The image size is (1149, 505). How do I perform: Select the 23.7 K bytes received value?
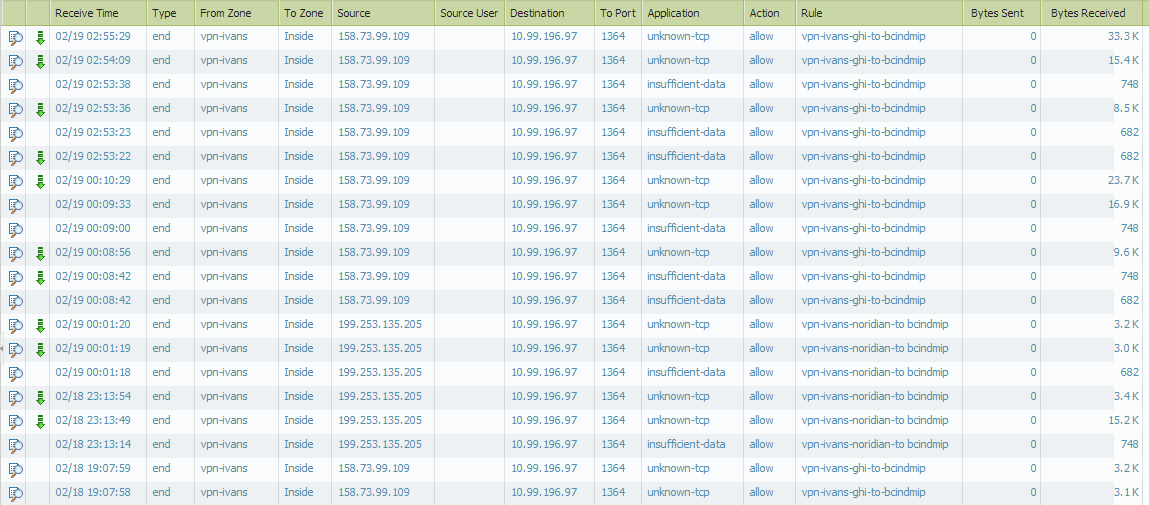(1123, 180)
